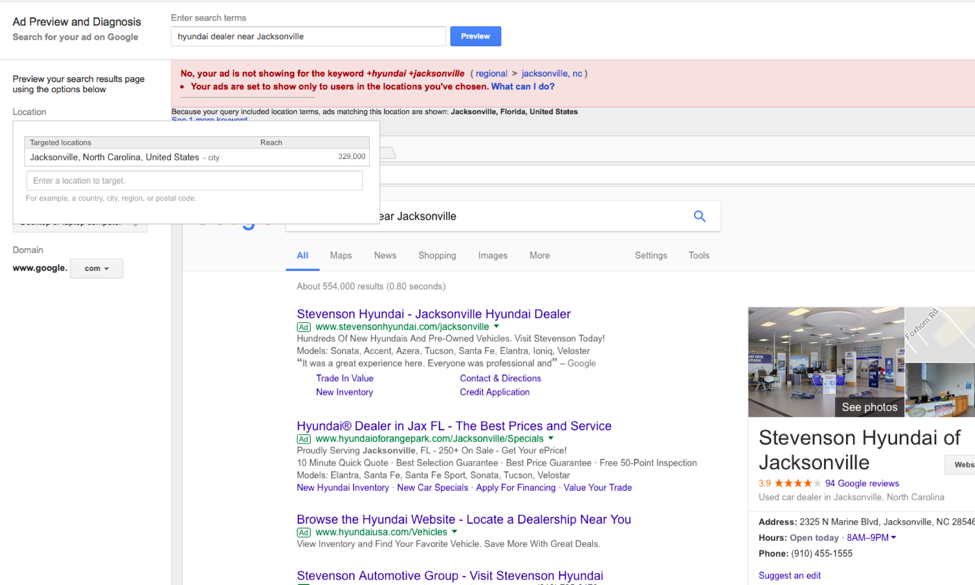Click the Ad badge beside hyundaiusa.com
The height and width of the screenshot is (585, 975).
pyautogui.click(x=303, y=533)
